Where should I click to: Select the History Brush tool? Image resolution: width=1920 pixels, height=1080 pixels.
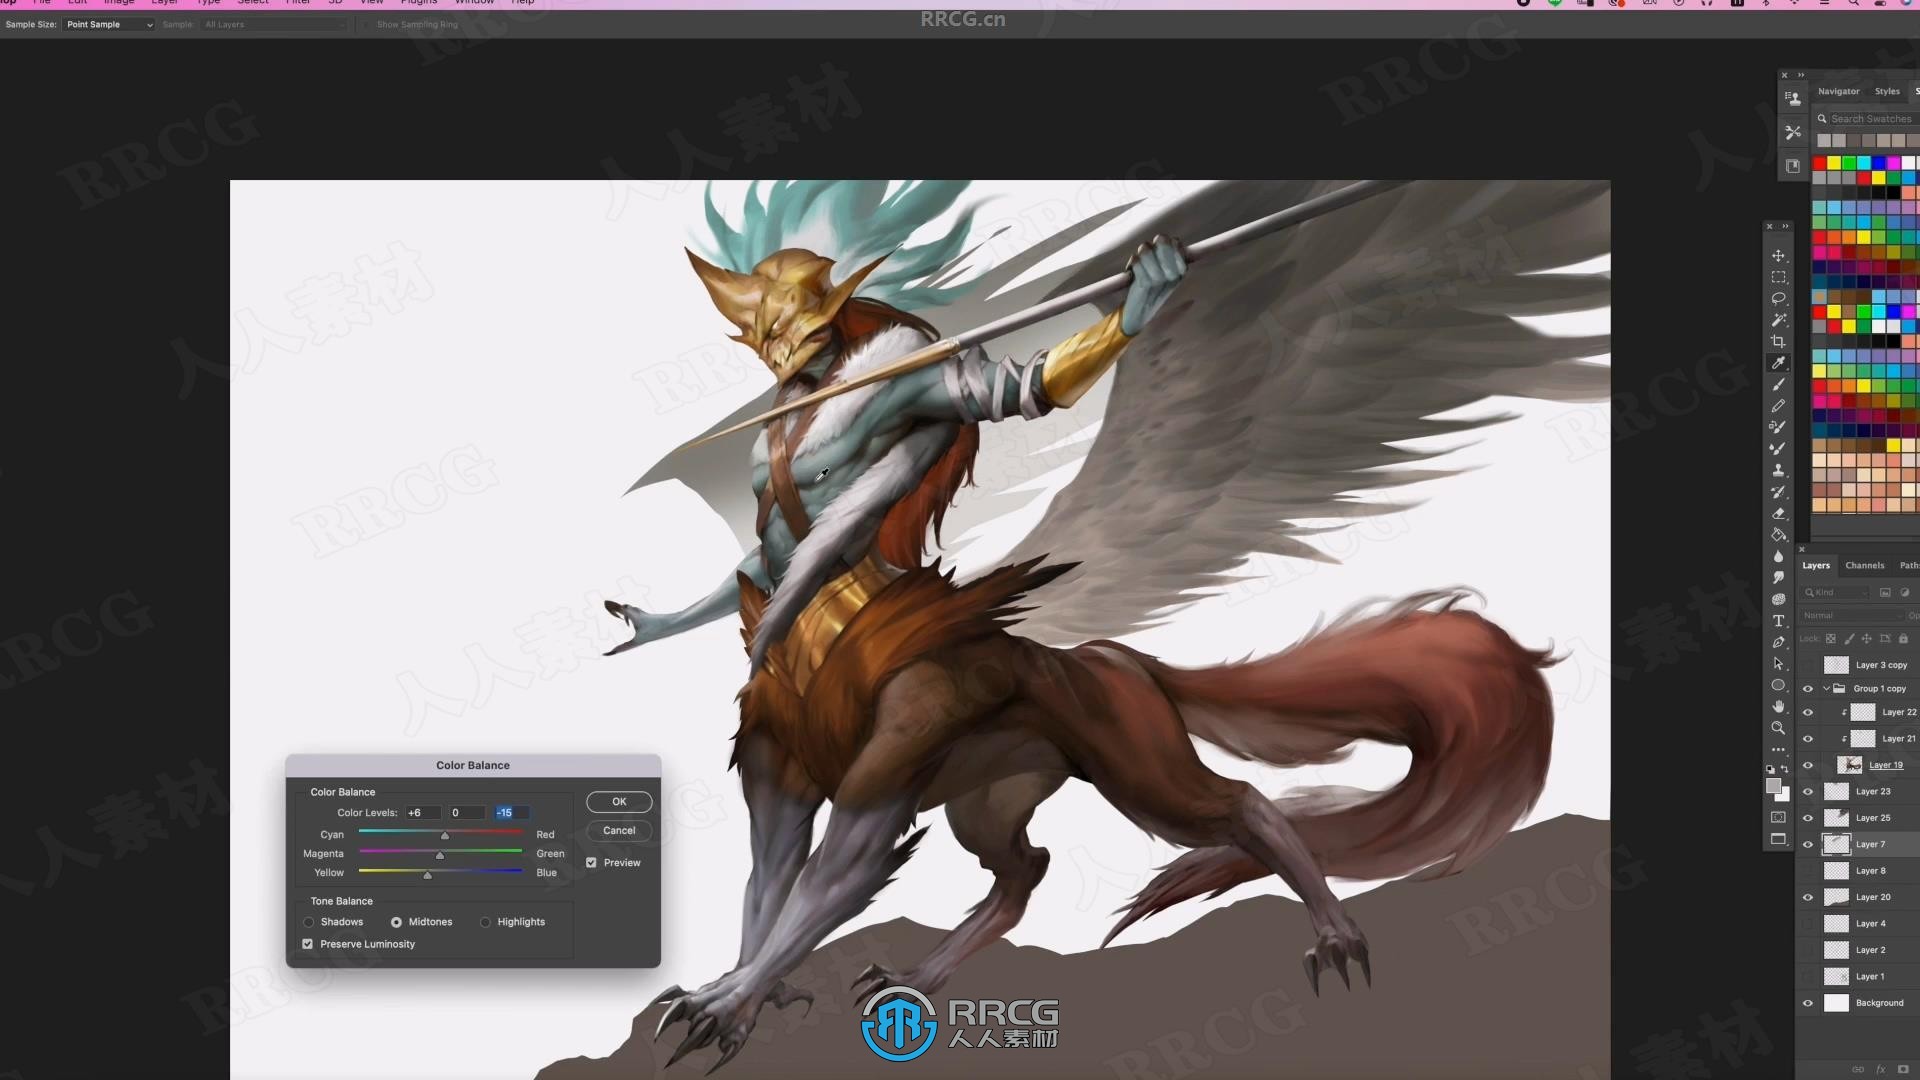[1778, 492]
